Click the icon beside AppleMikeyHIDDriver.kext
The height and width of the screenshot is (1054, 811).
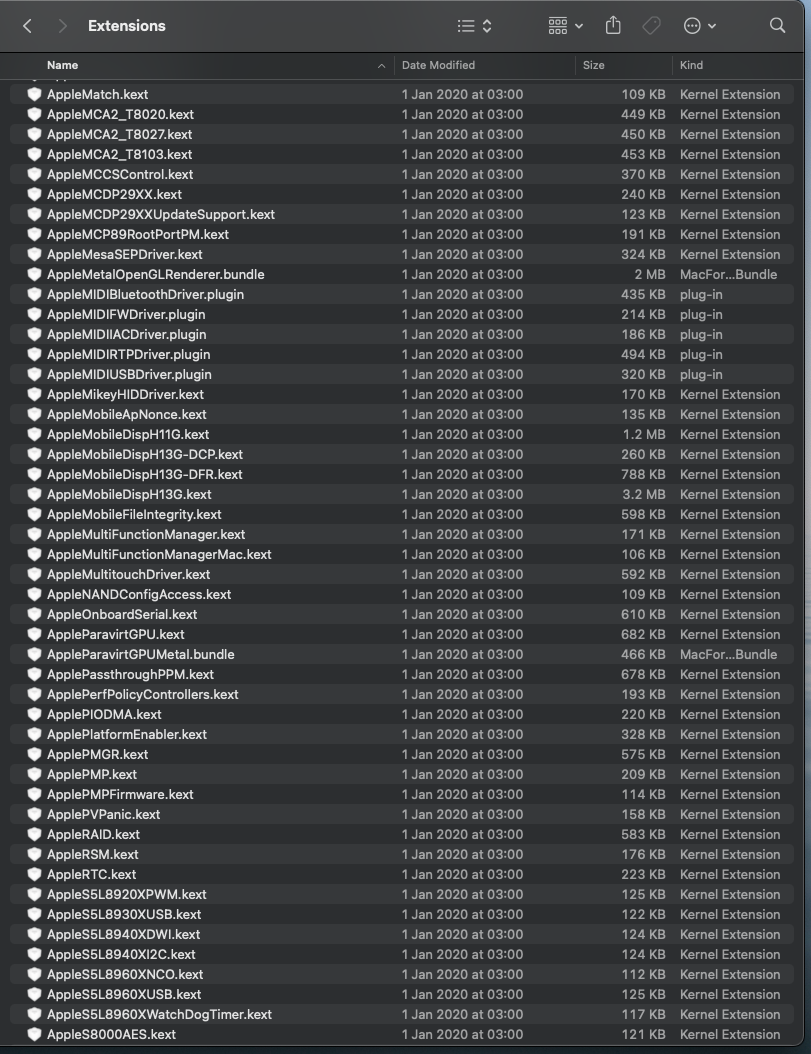point(34,395)
